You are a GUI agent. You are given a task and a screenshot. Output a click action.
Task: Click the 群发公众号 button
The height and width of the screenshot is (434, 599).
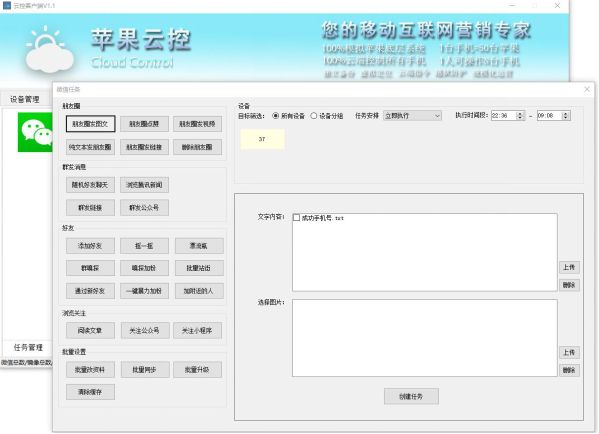(144, 208)
